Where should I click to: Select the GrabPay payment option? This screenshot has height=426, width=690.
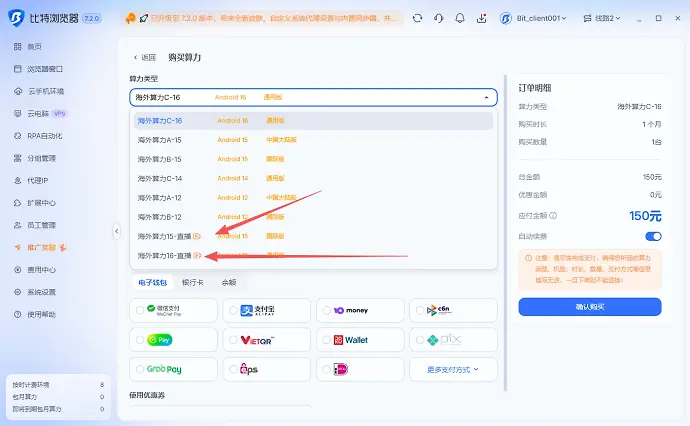click(173, 369)
